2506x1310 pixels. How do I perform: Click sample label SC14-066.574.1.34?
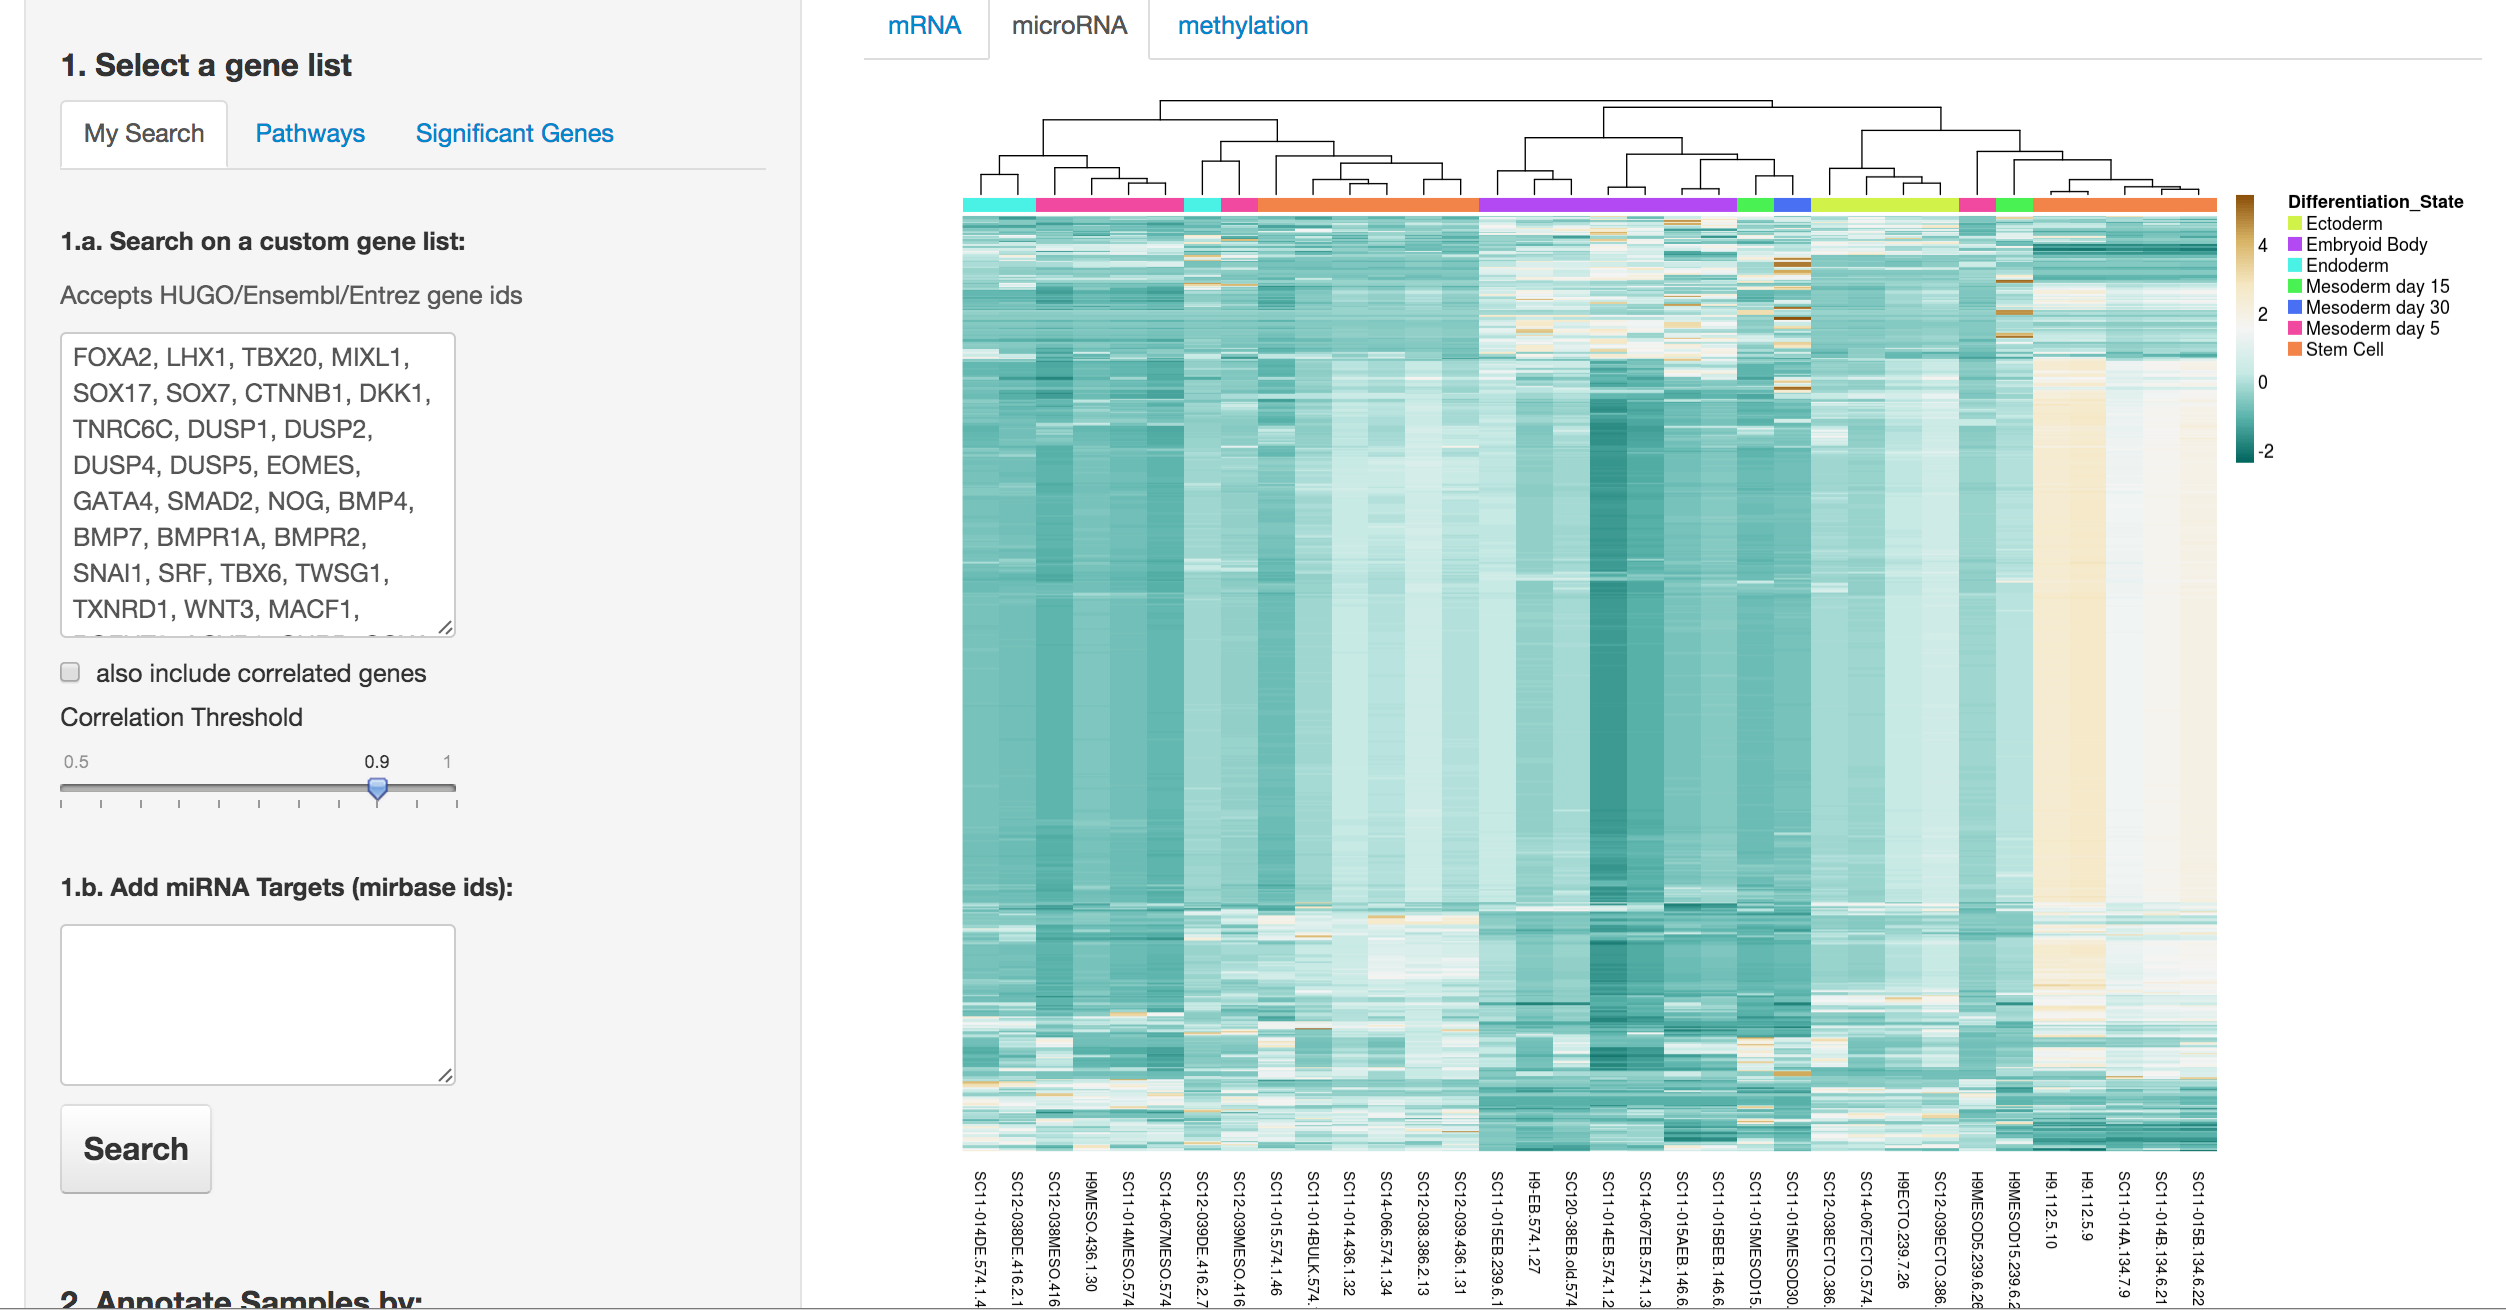coord(1386,1233)
